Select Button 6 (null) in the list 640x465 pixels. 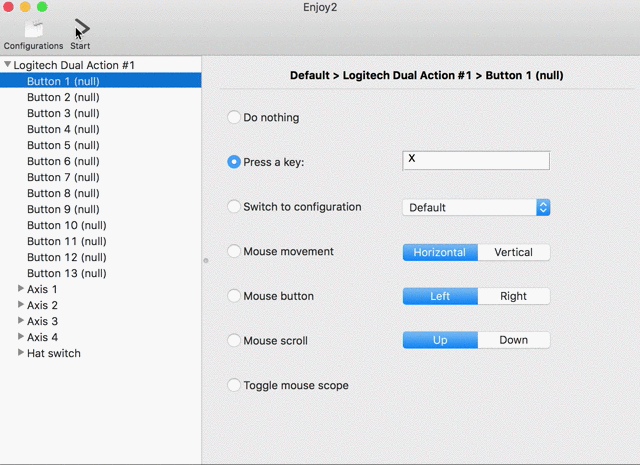[100, 161]
